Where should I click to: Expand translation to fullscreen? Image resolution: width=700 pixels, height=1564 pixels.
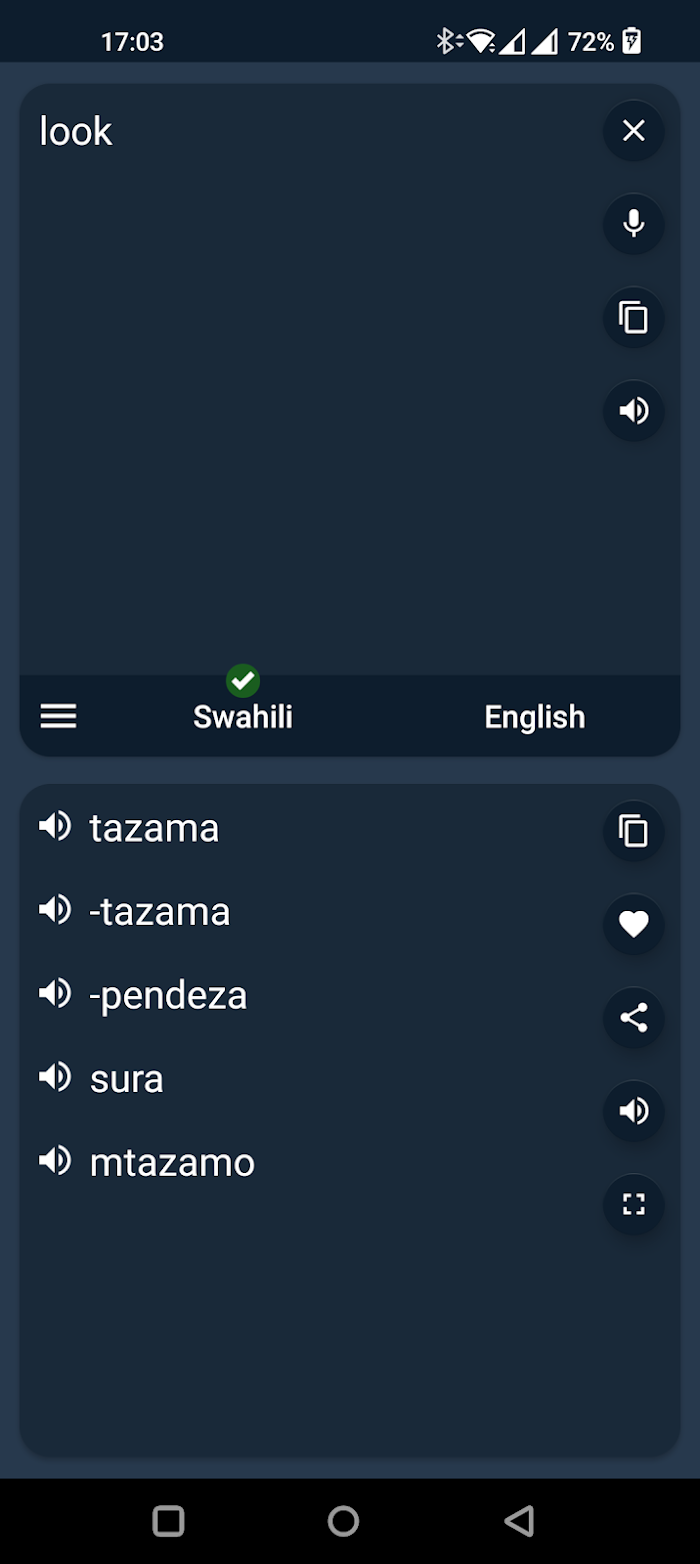(x=634, y=1204)
